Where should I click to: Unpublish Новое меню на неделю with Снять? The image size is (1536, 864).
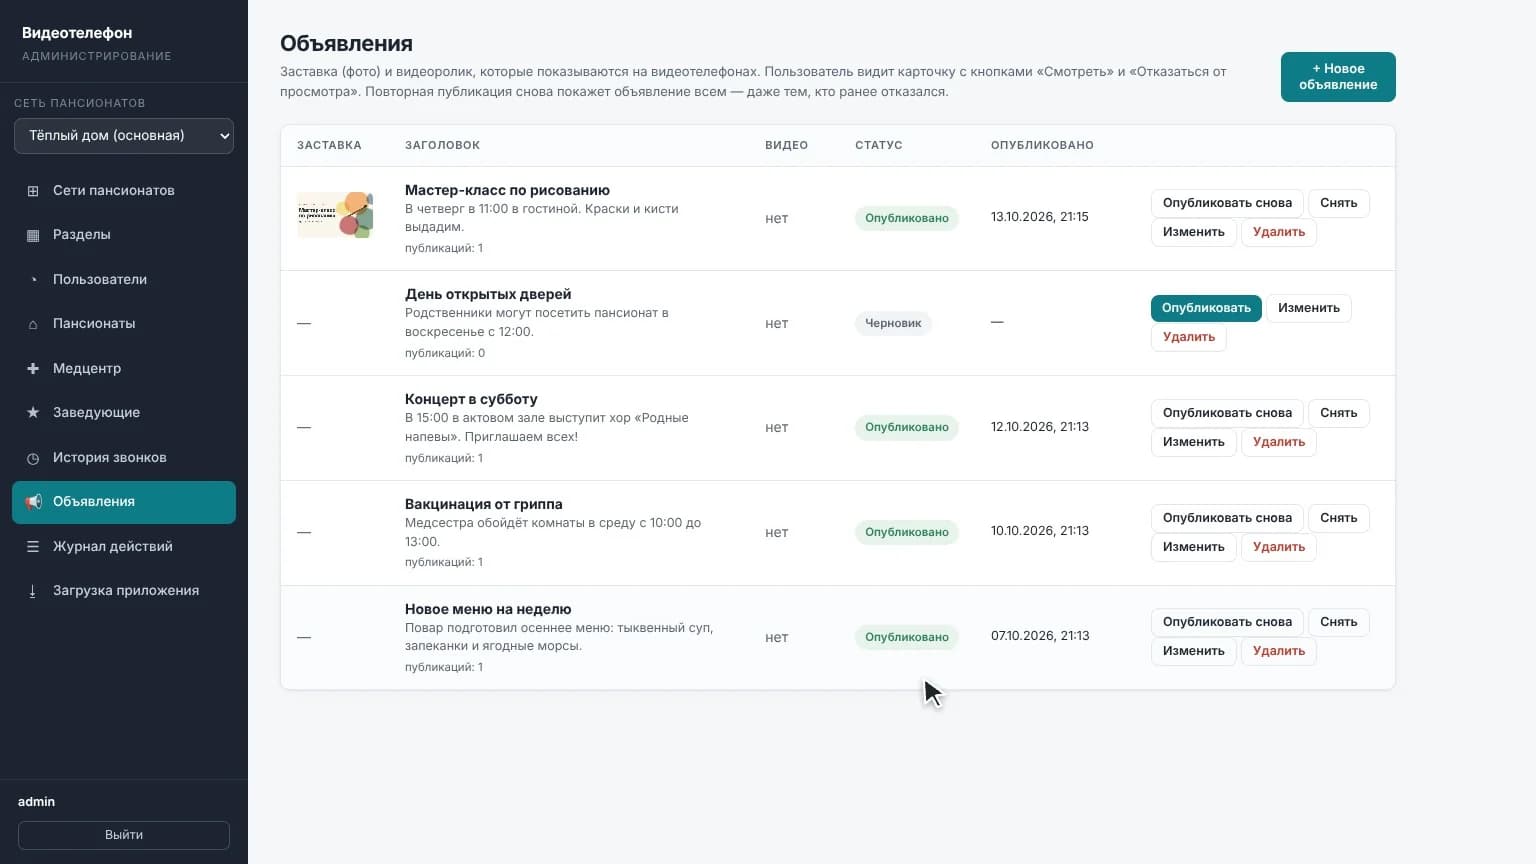[x=1338, y=622]
